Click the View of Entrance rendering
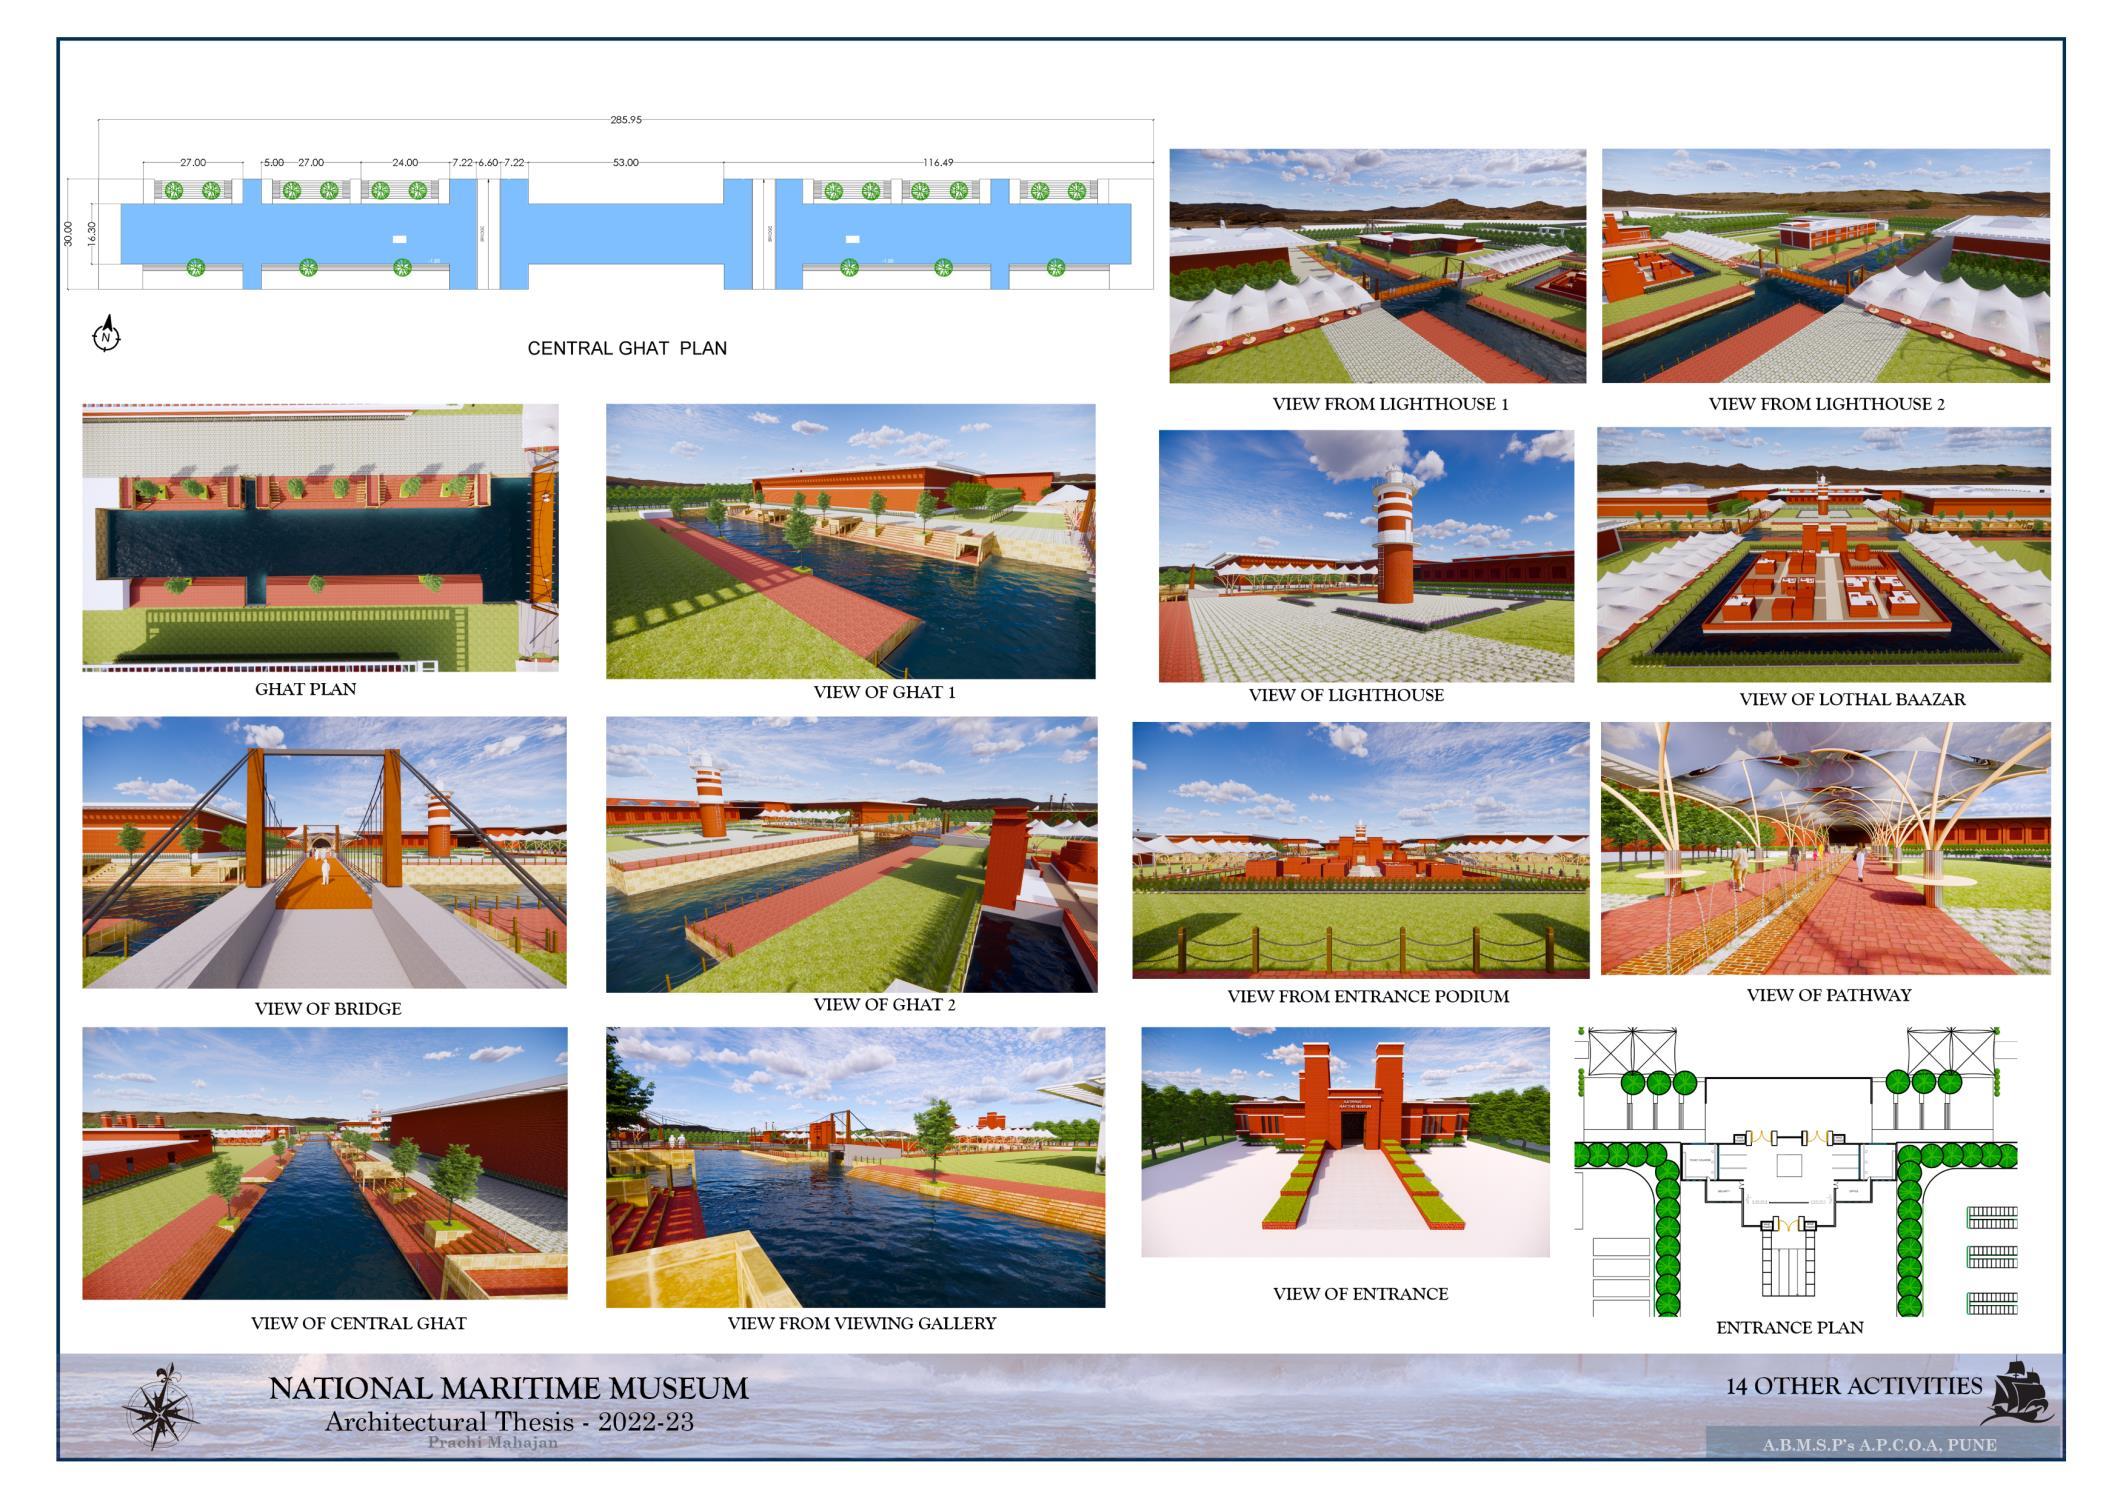 pos(1345,1142)
